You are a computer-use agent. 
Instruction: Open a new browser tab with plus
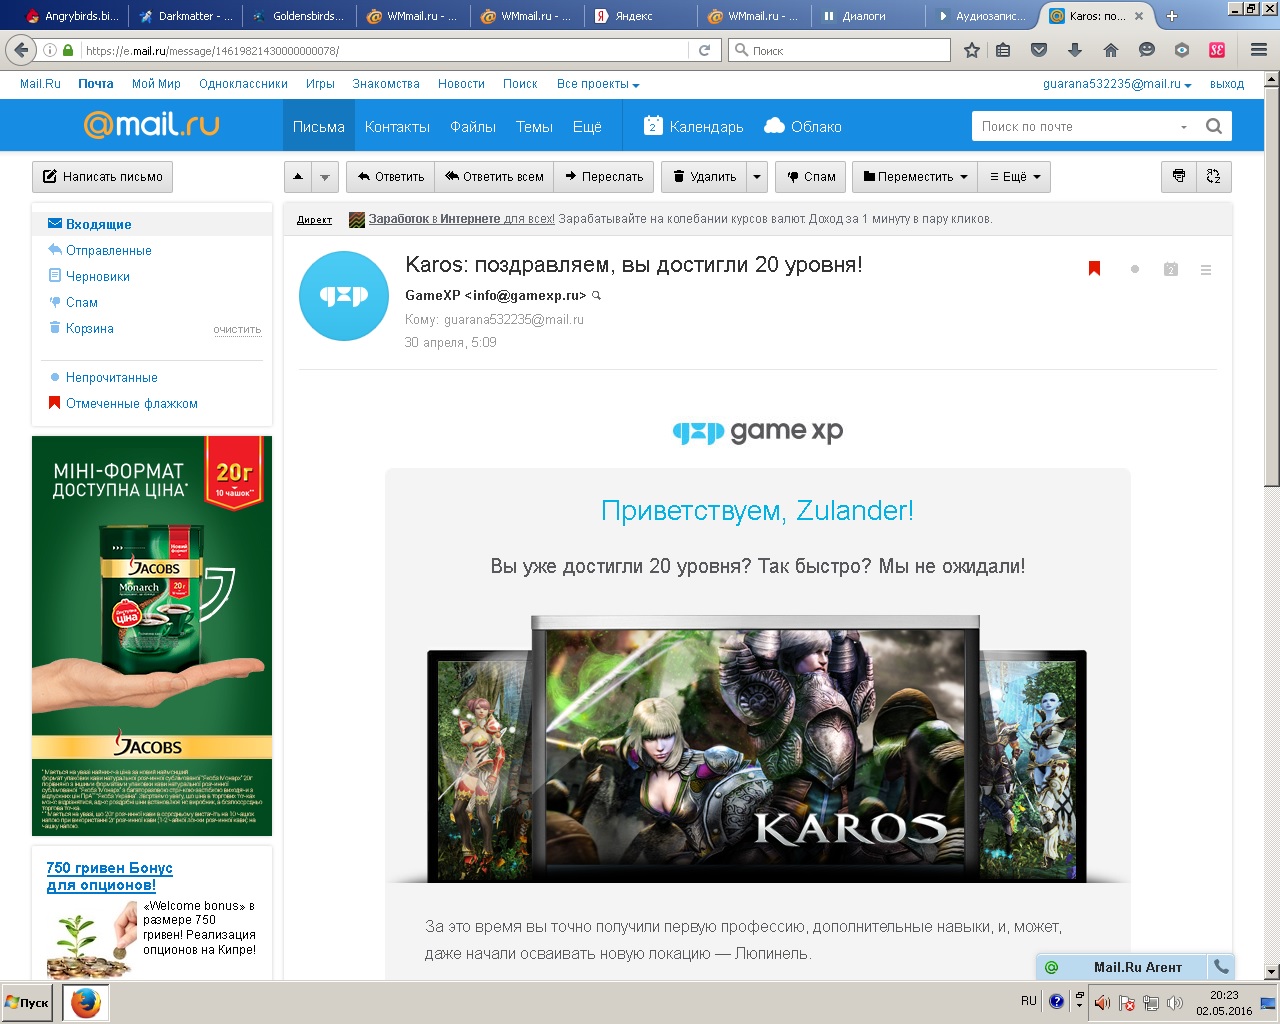(x=1172, y=16)
